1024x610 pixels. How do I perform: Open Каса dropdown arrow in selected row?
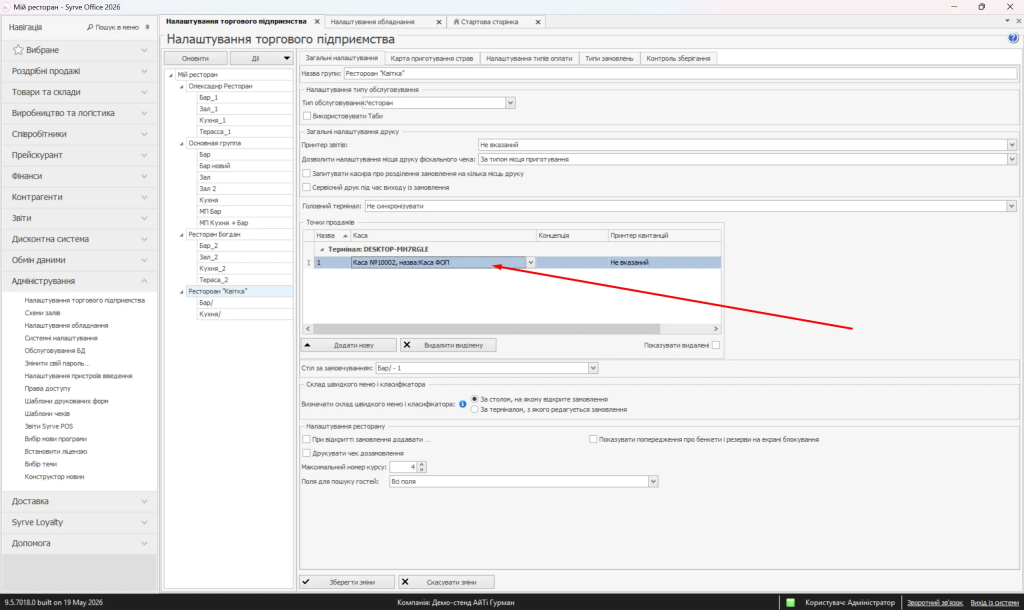pyautogui.click(x=530, y=263)
